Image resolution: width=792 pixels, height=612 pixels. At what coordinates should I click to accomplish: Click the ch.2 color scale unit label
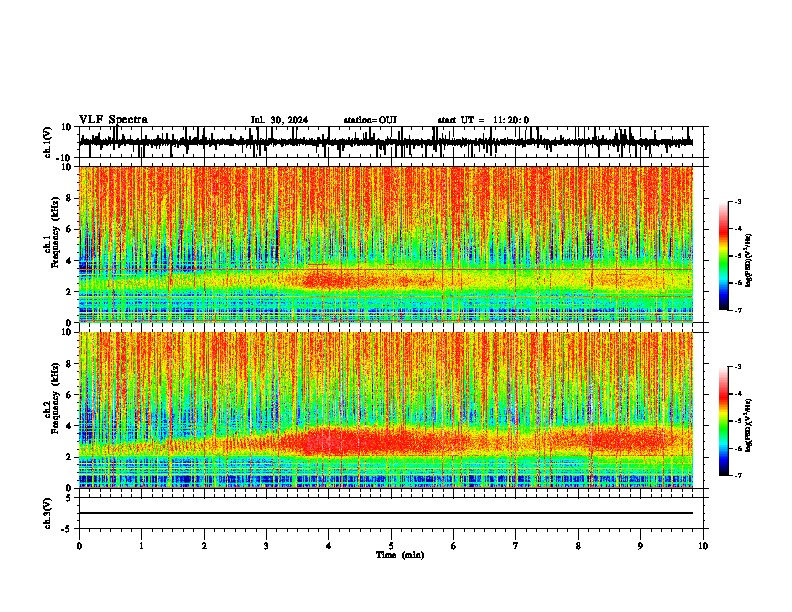pos(748,425)
